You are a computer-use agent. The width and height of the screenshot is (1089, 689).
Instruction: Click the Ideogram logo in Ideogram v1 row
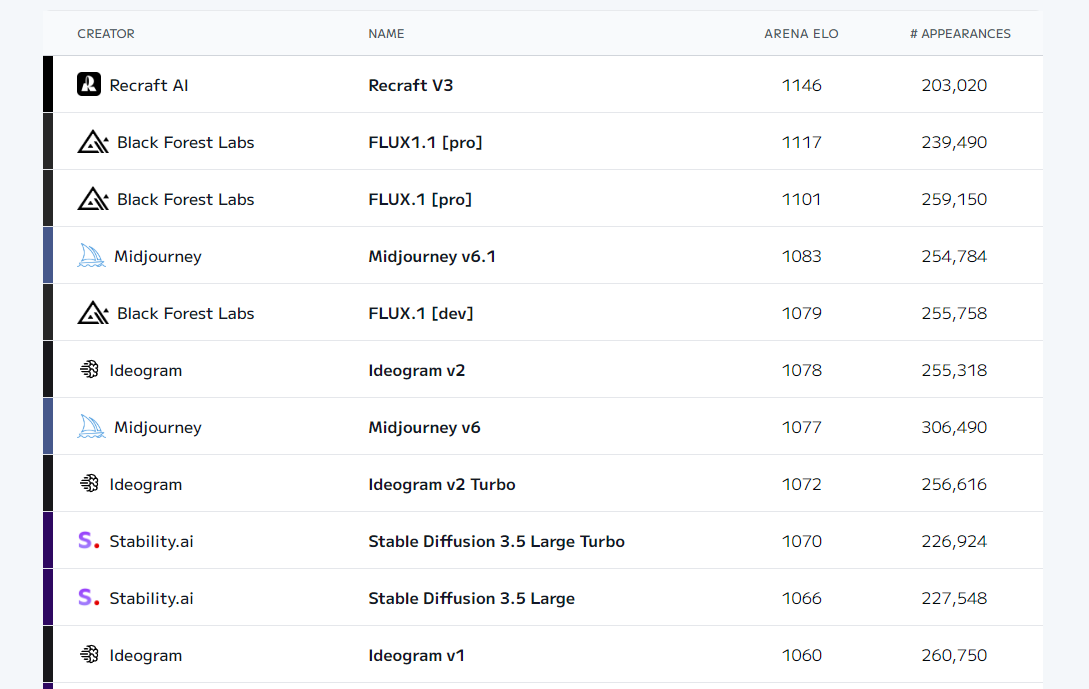(89, 655)
